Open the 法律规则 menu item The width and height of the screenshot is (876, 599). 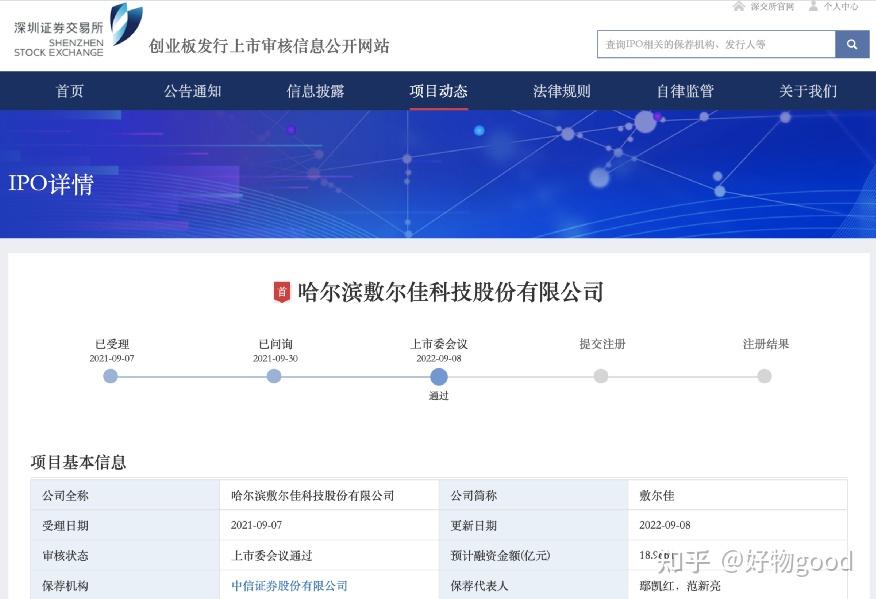click(561, 91)
